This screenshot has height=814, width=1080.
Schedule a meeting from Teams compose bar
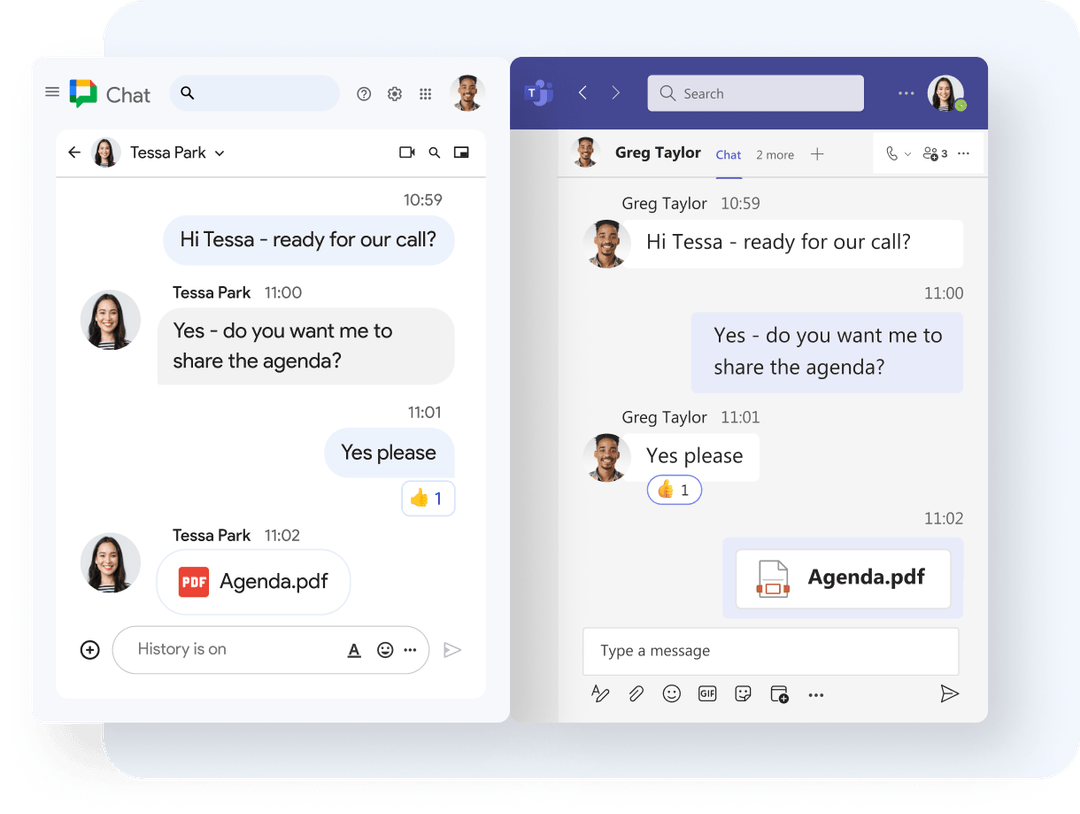pyautogui.click(x=779, y=694)
